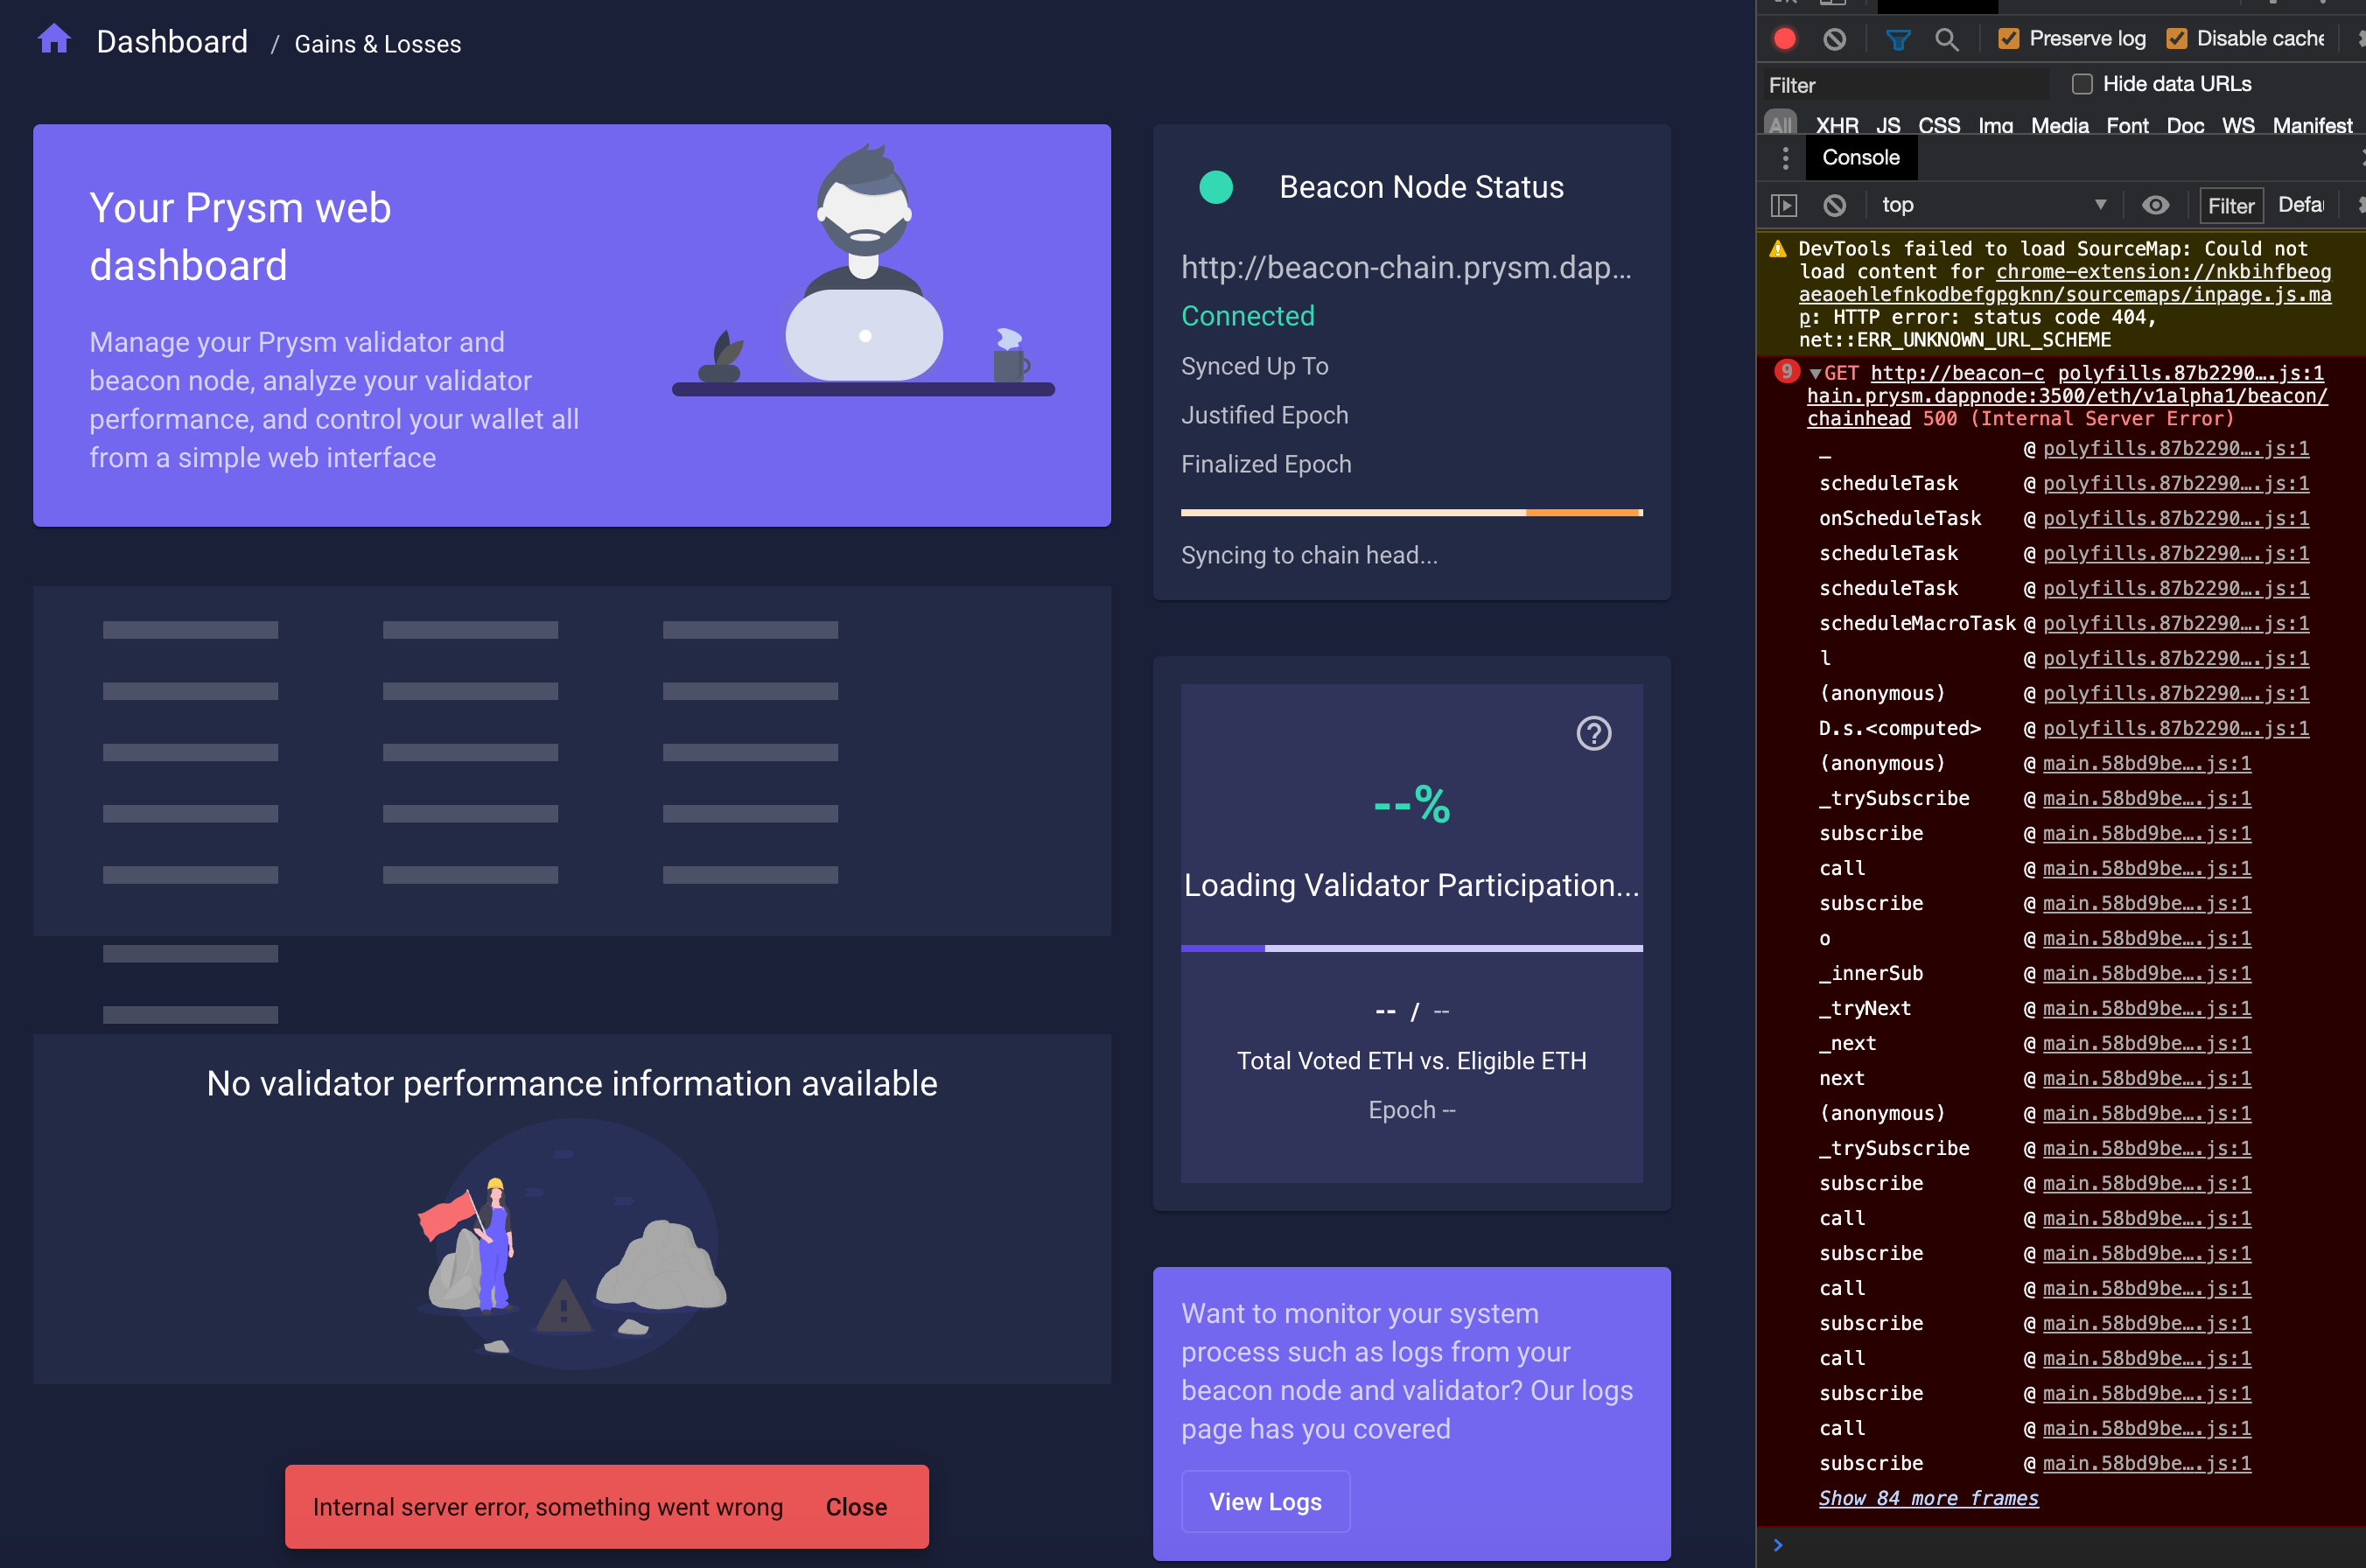
Task: Uncheck the Preserve log checkbox
Action: click(2008, 39)
